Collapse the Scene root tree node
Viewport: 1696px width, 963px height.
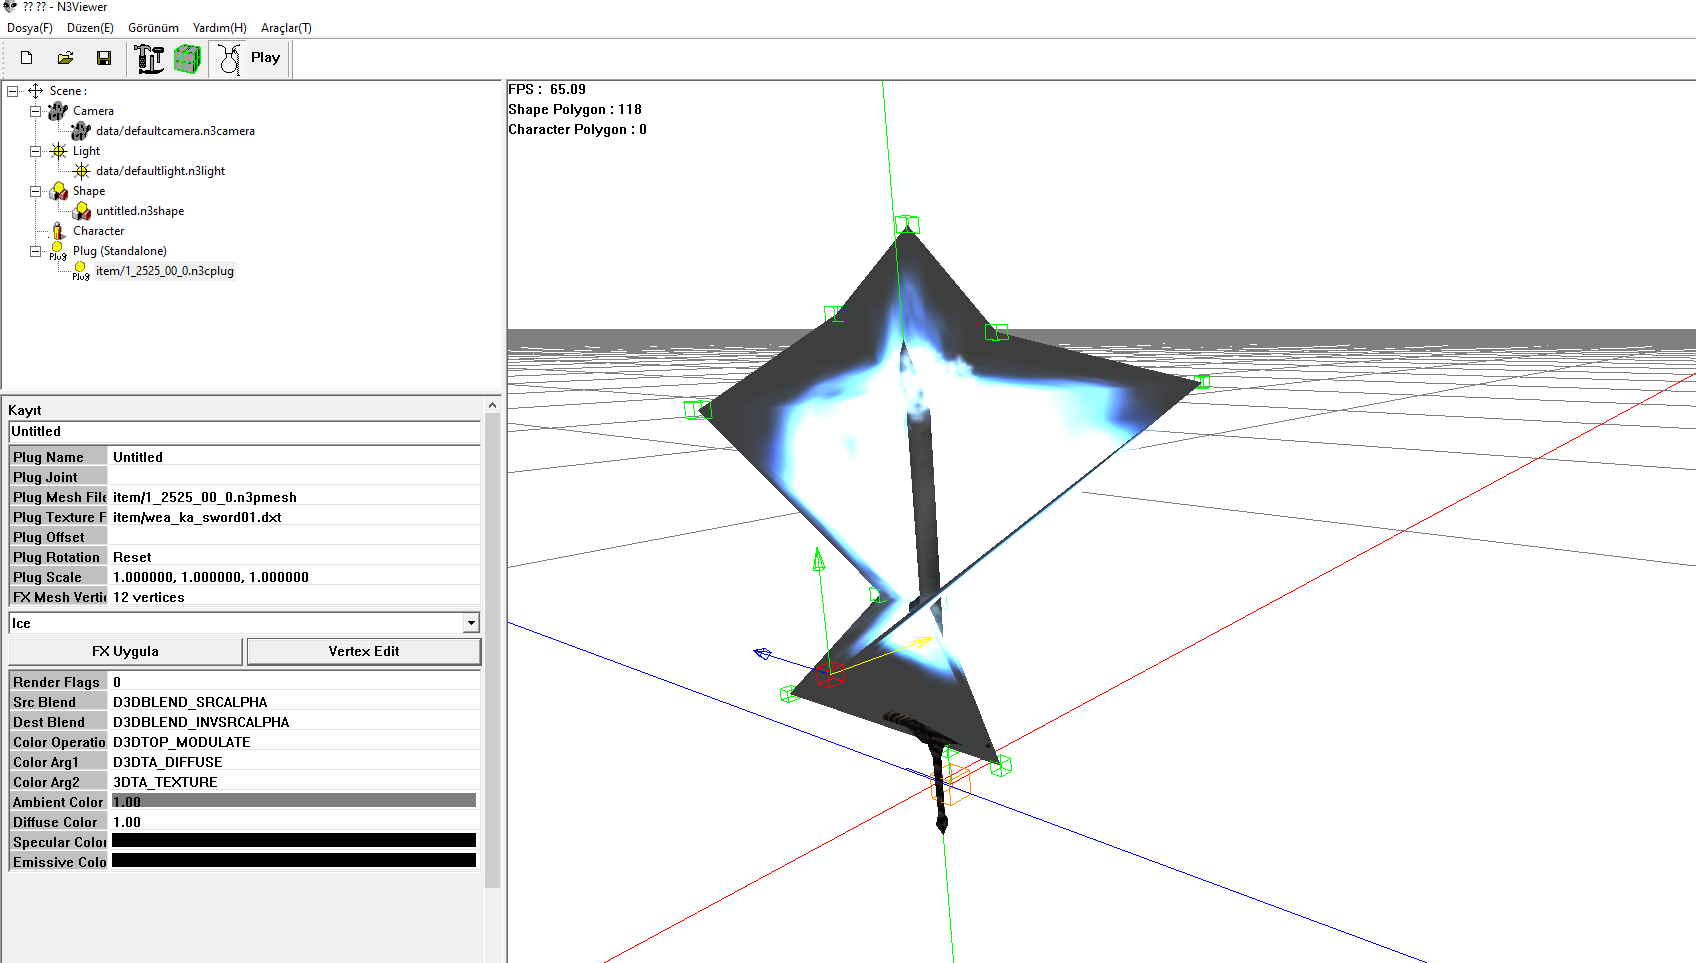tap(13, 91)
